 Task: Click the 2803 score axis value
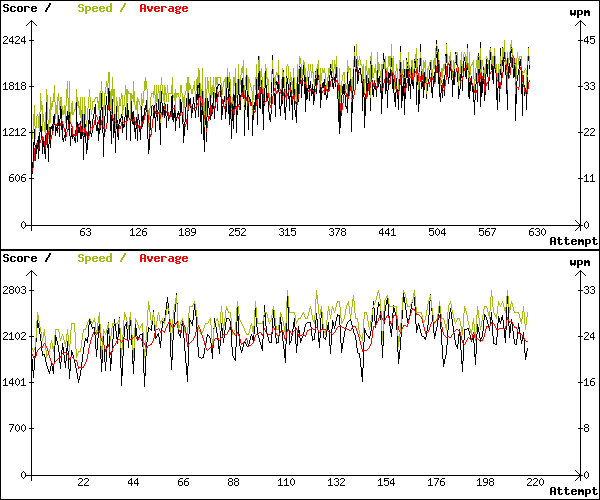coord(15,290)
